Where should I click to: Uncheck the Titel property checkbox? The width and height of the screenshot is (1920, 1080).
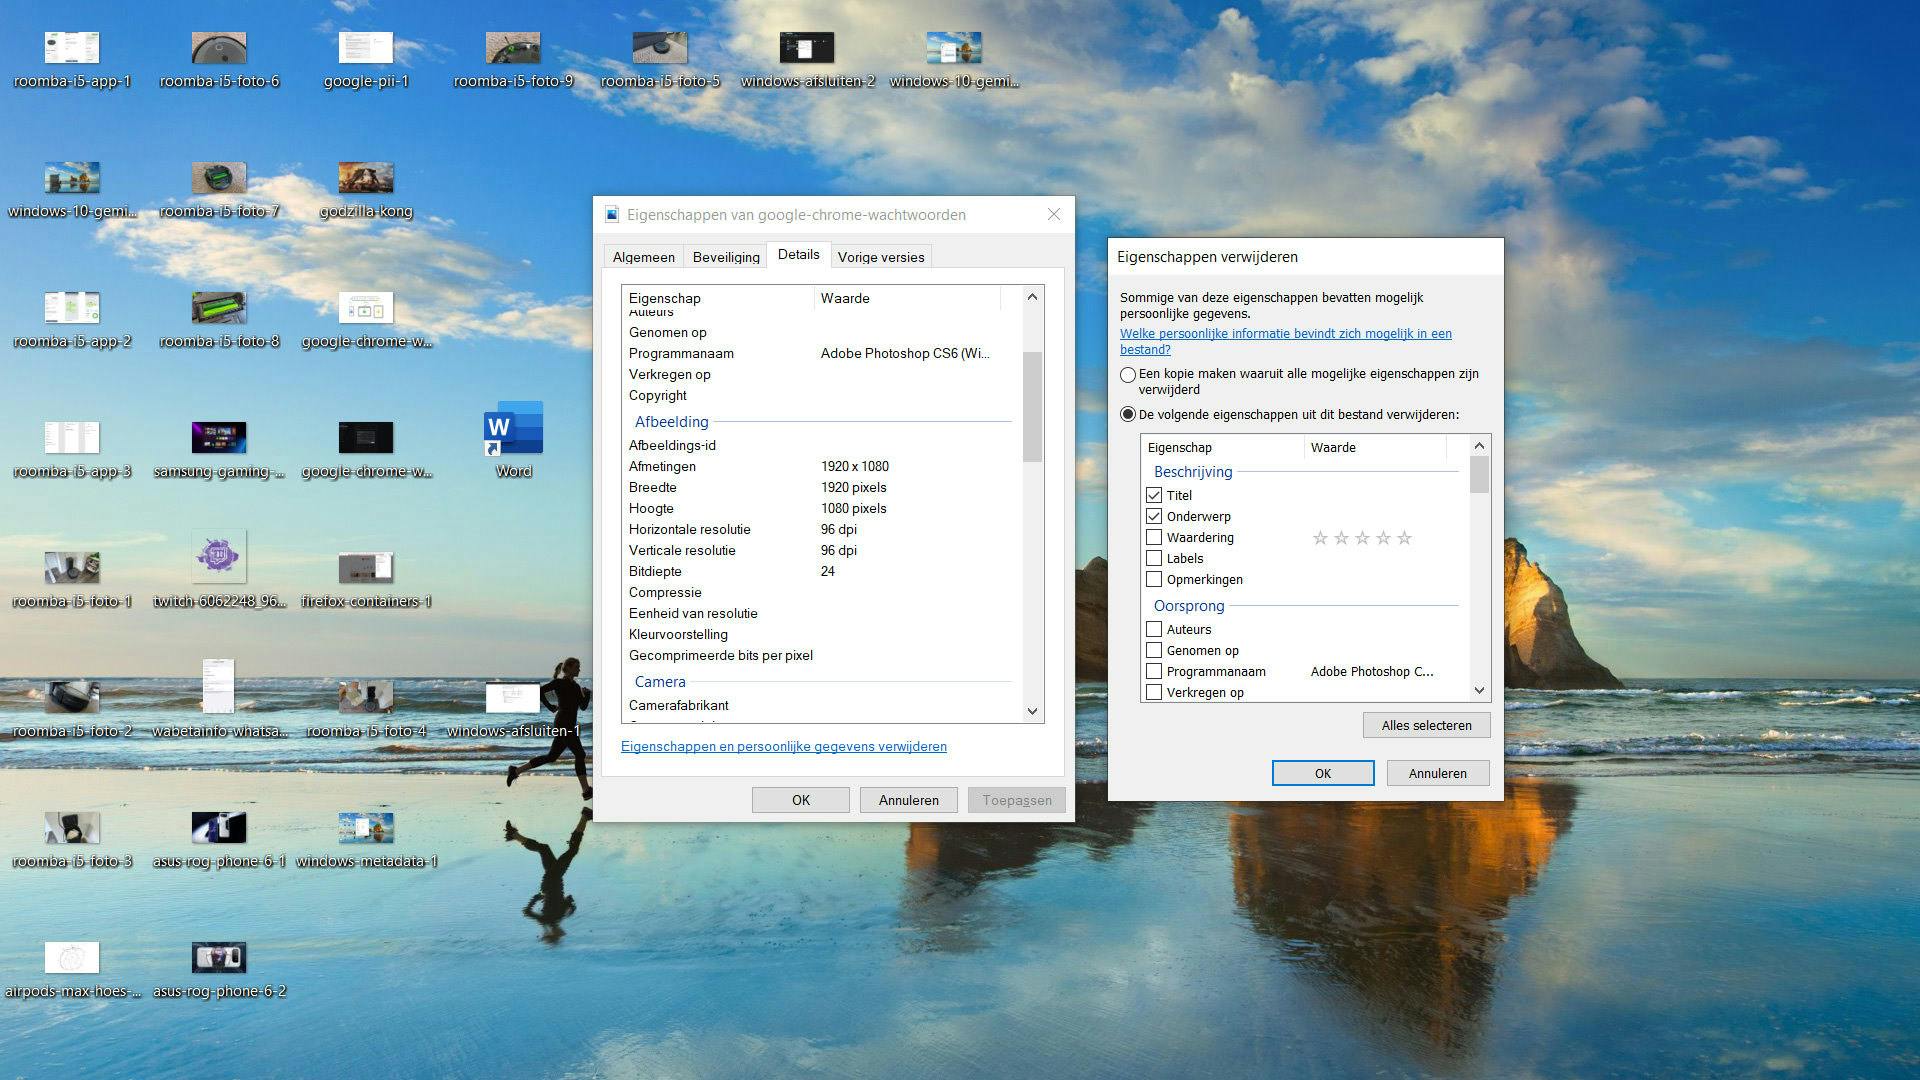[x=1154, y=495]
